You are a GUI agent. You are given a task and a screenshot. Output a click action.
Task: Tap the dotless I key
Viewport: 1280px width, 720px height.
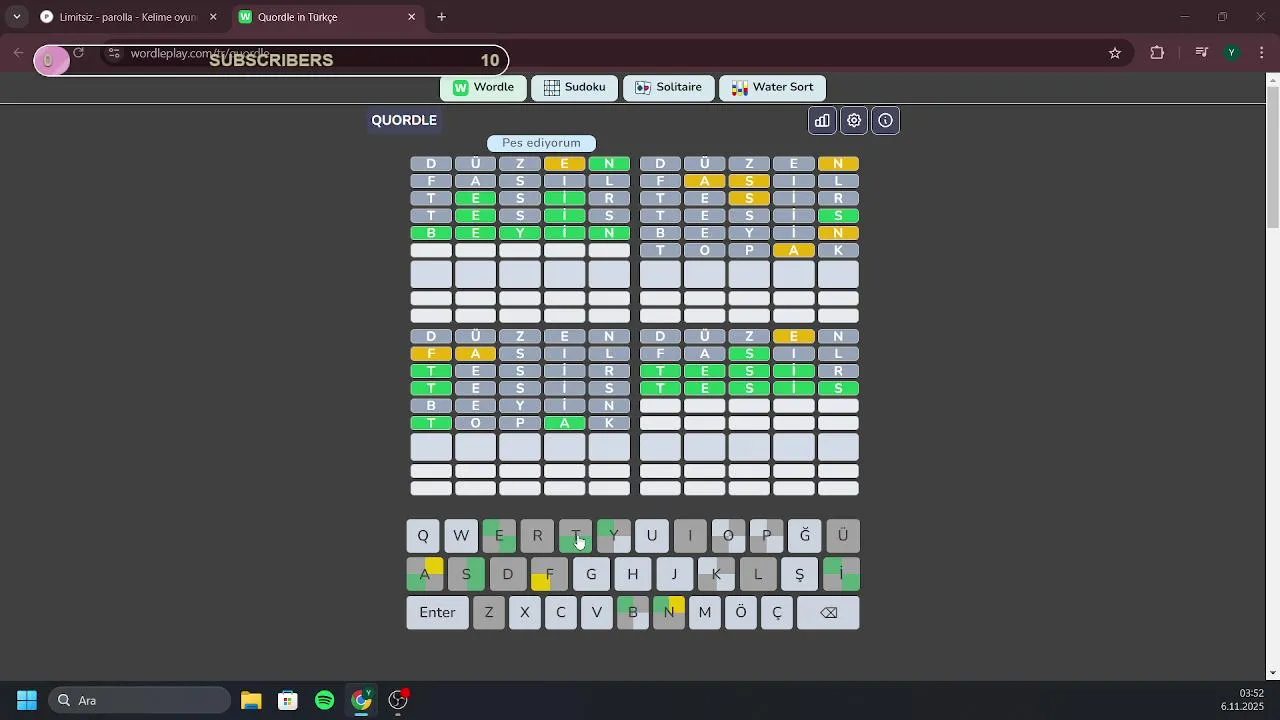pyautogui.click(x=690, y=536)
